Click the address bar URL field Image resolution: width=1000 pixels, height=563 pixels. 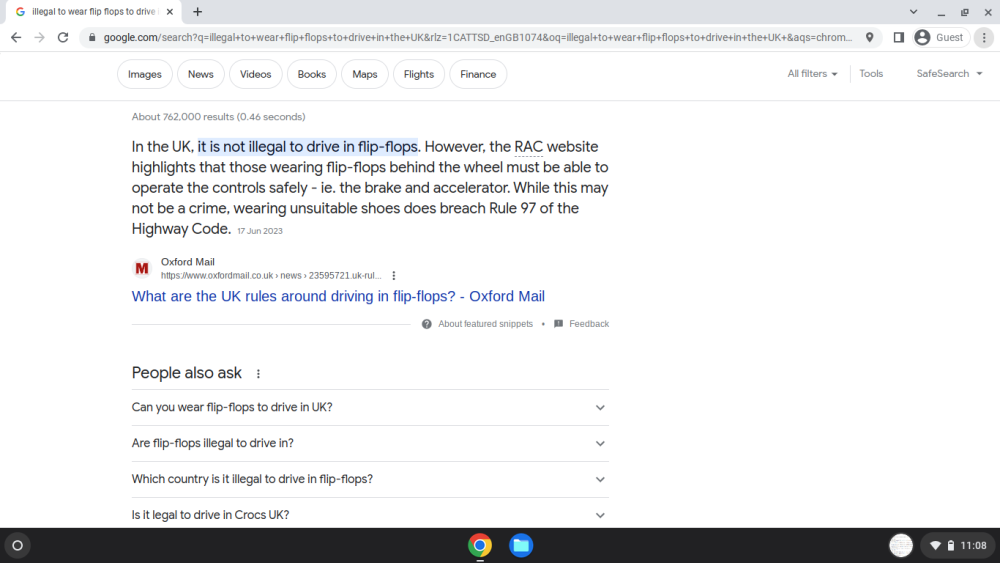[477, 38]
